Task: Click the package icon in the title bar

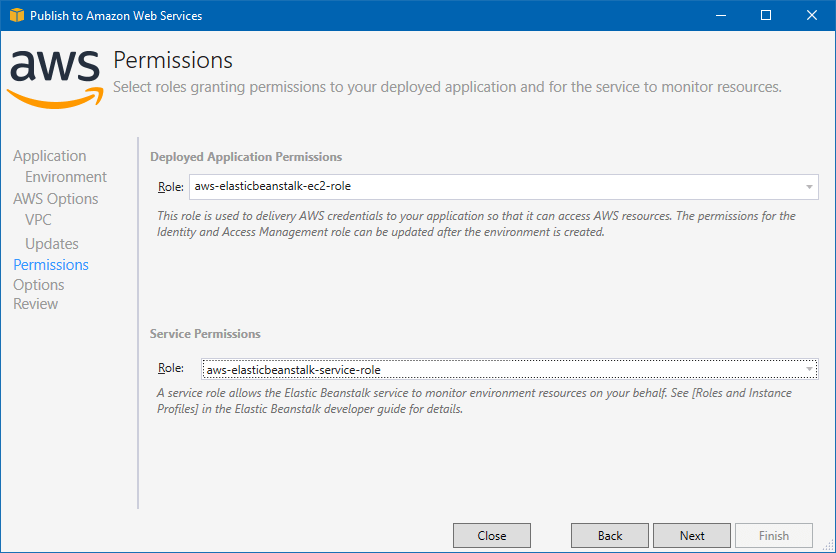Action: 17,15
